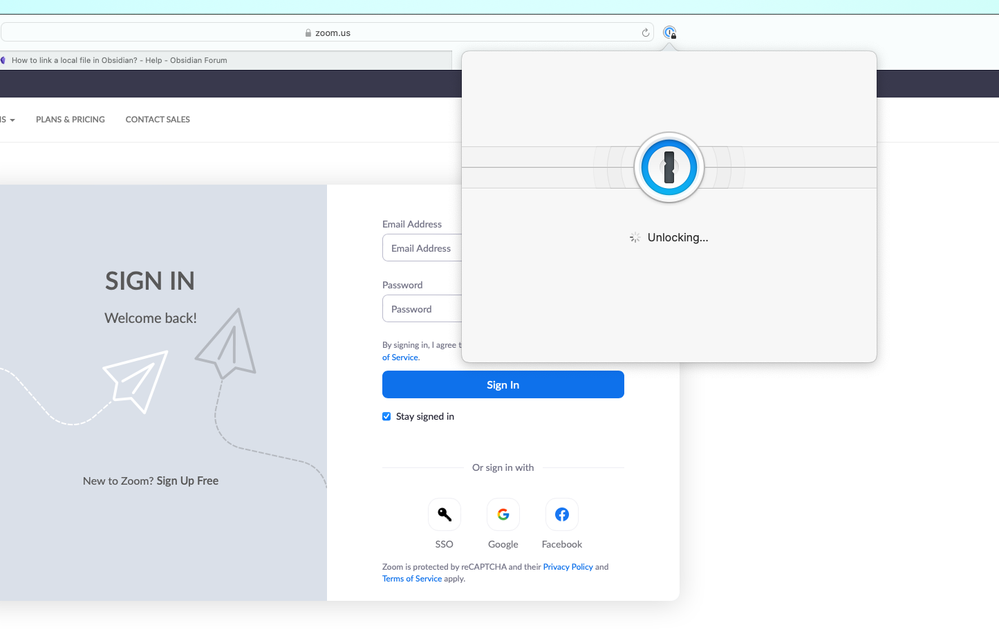Viewport: 999px width, 632px height.
Task: Click the large paper plane illustration
Action: point(136,380)
